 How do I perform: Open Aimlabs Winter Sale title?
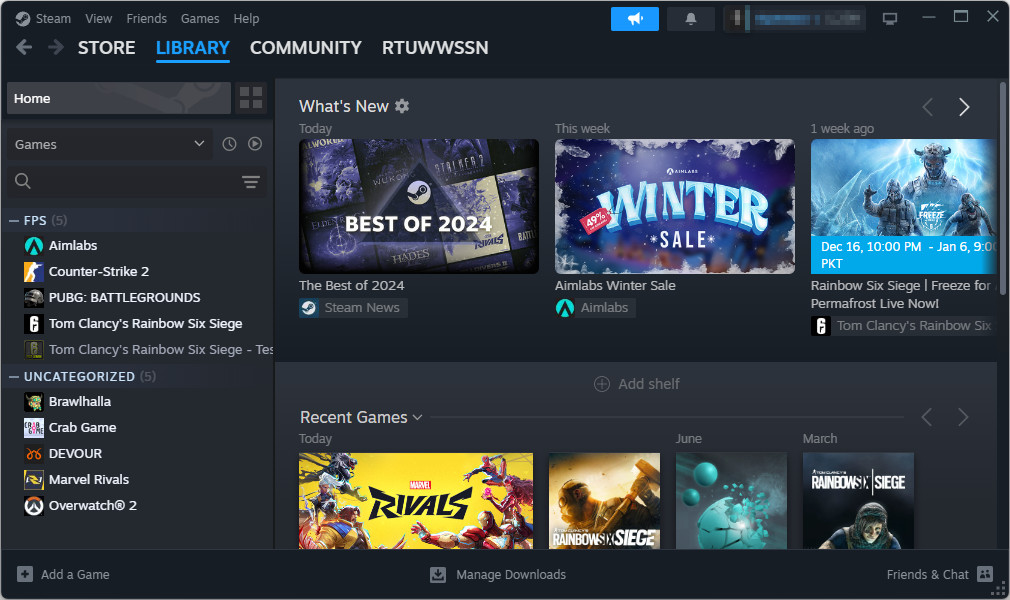(615, 285)
